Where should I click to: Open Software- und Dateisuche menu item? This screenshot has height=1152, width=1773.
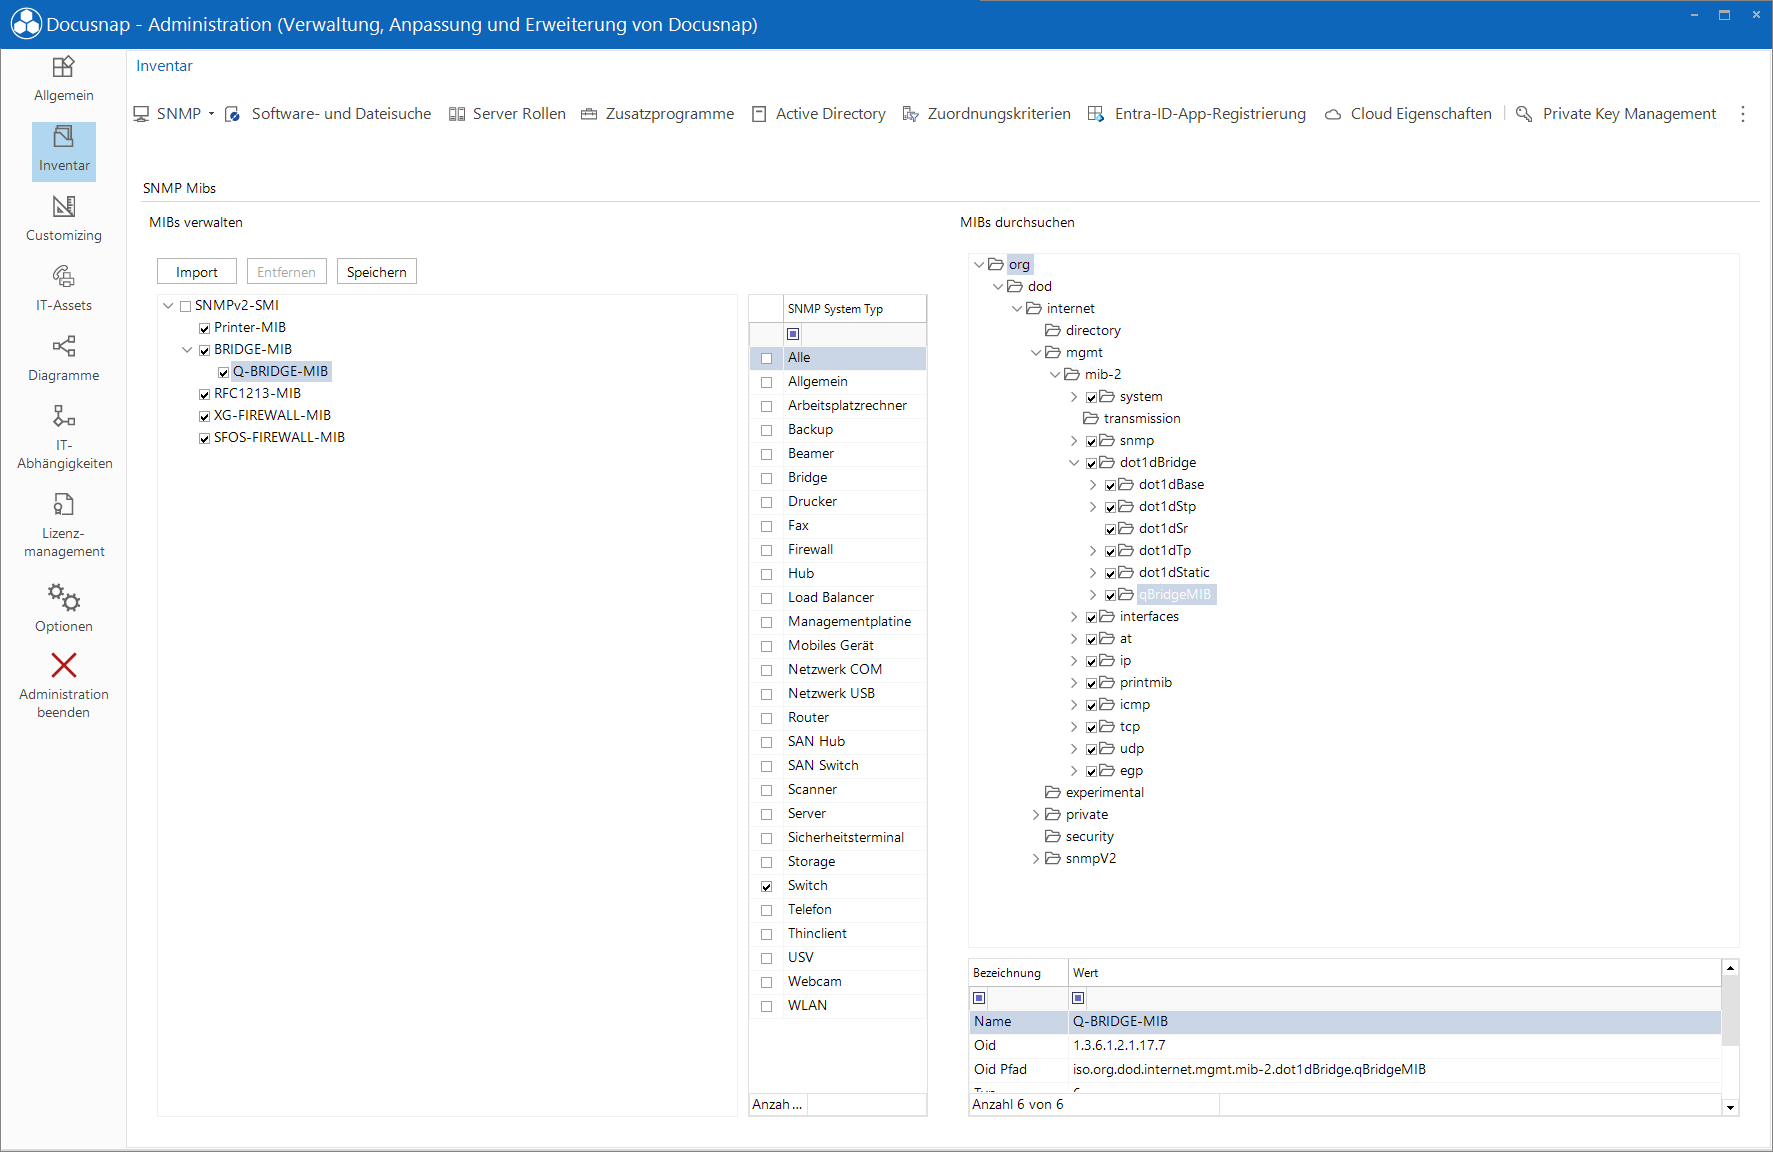click(x=341, y=114)
